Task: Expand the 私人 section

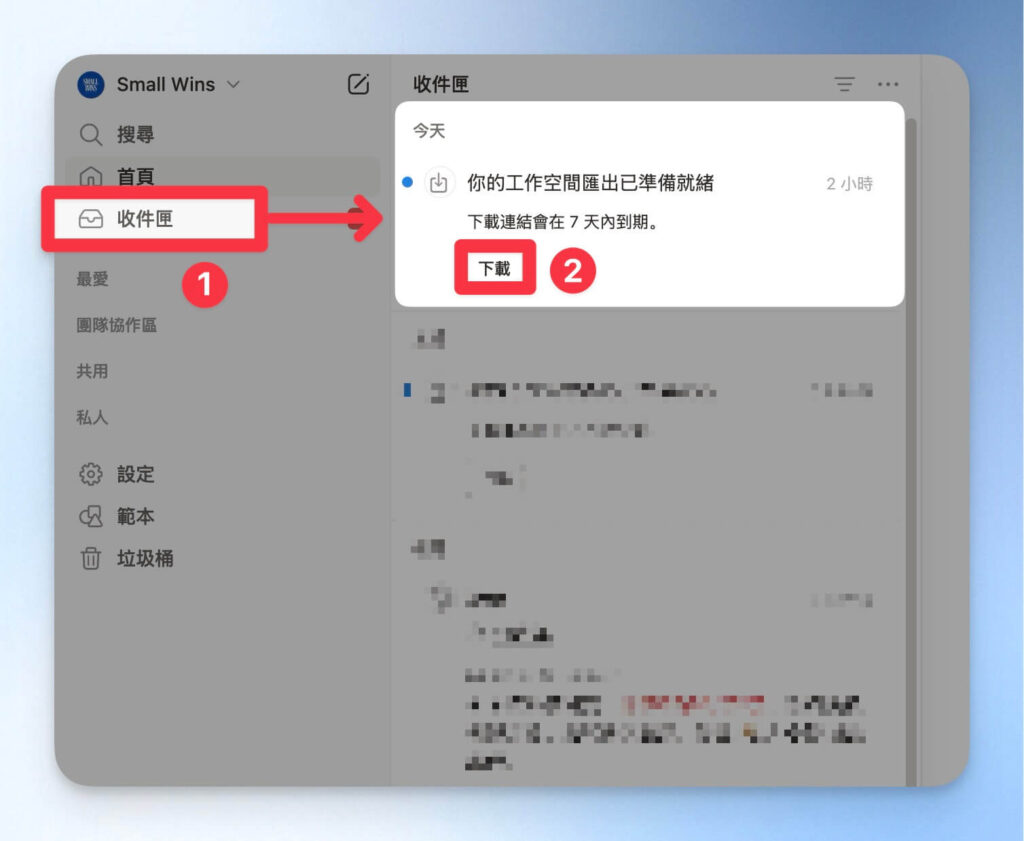Action: 92,417
